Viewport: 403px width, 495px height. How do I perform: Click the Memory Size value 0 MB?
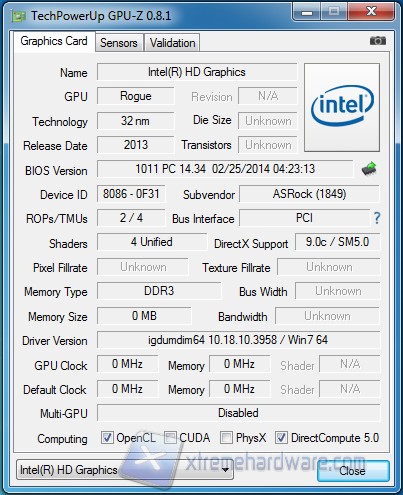(x=144, y=316)
